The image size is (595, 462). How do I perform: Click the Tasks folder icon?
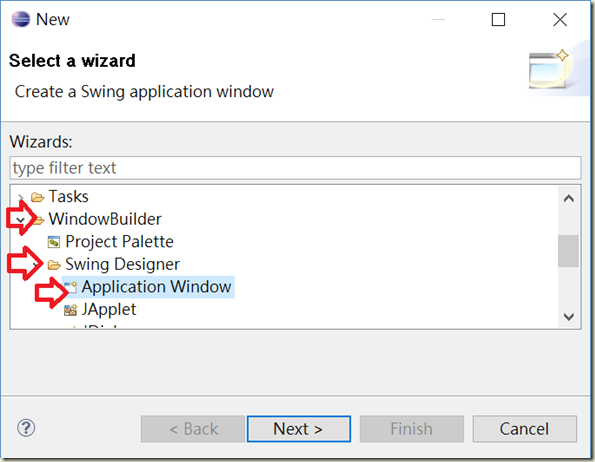(x=38, y=197)
